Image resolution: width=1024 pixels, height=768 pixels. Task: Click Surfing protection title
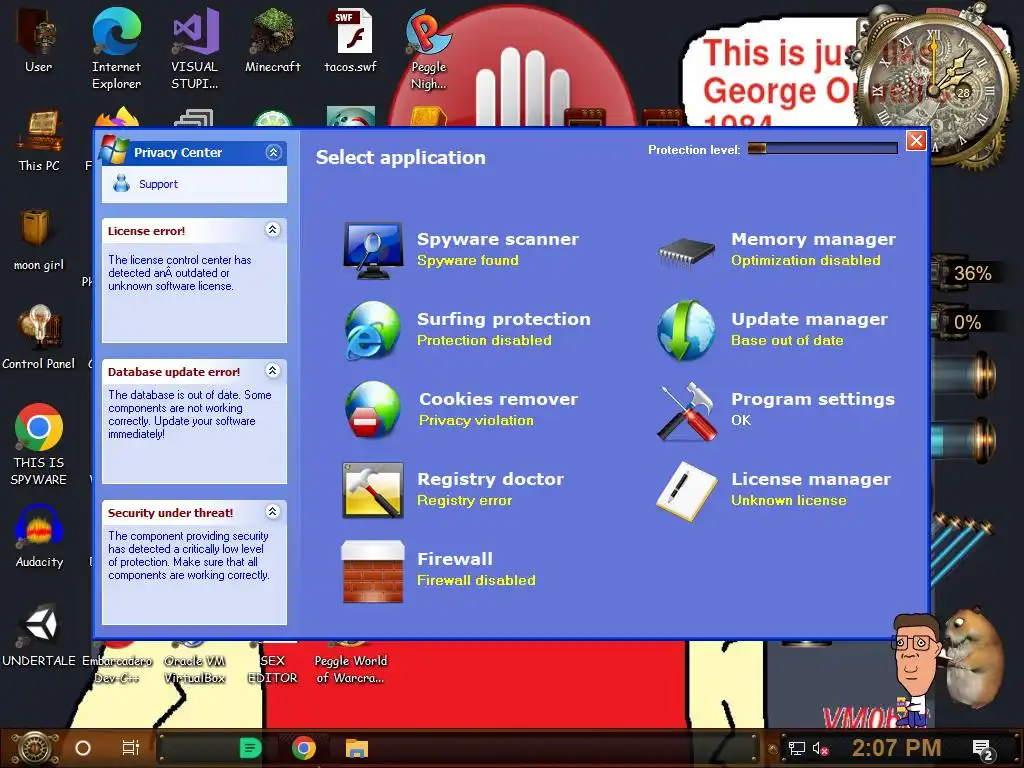[504, 319]
